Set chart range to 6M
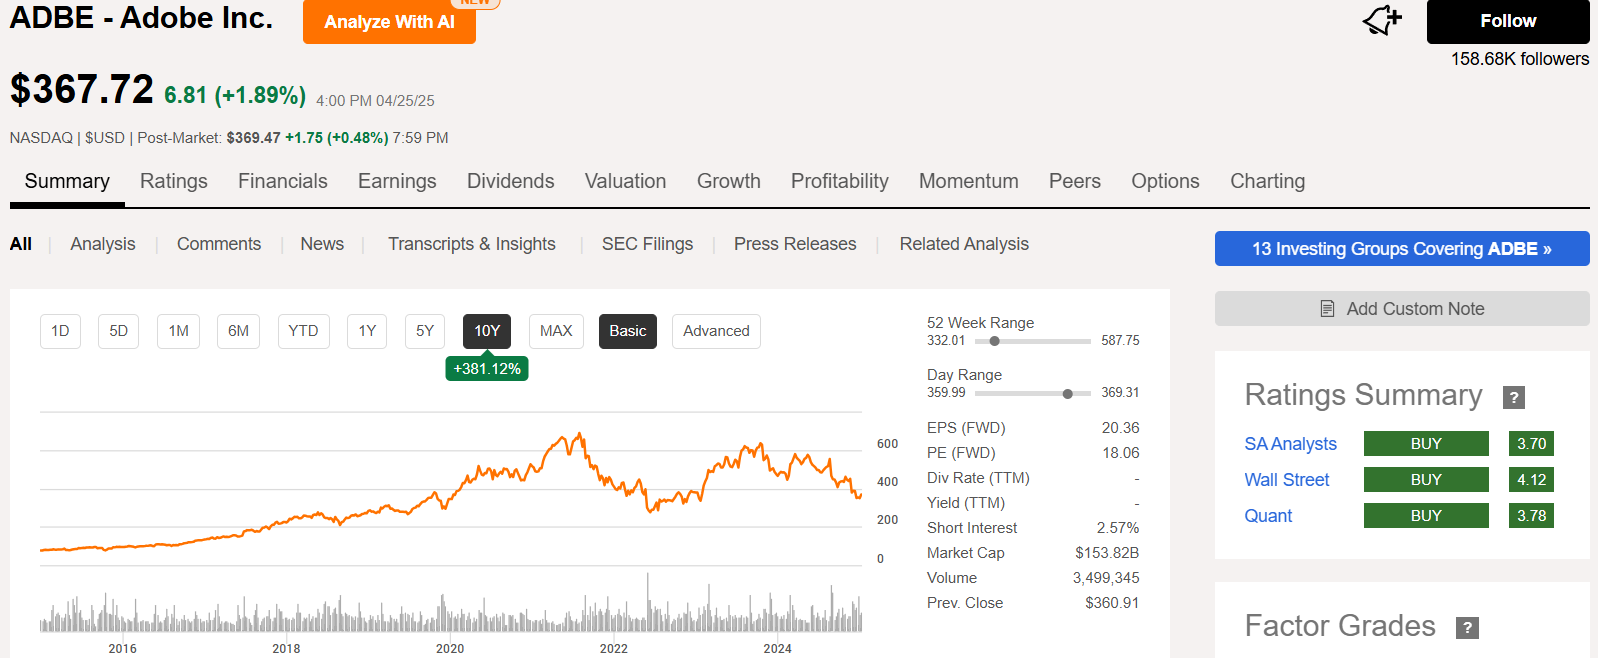Viewport: 1598px width, 658px height. [238, 331]
